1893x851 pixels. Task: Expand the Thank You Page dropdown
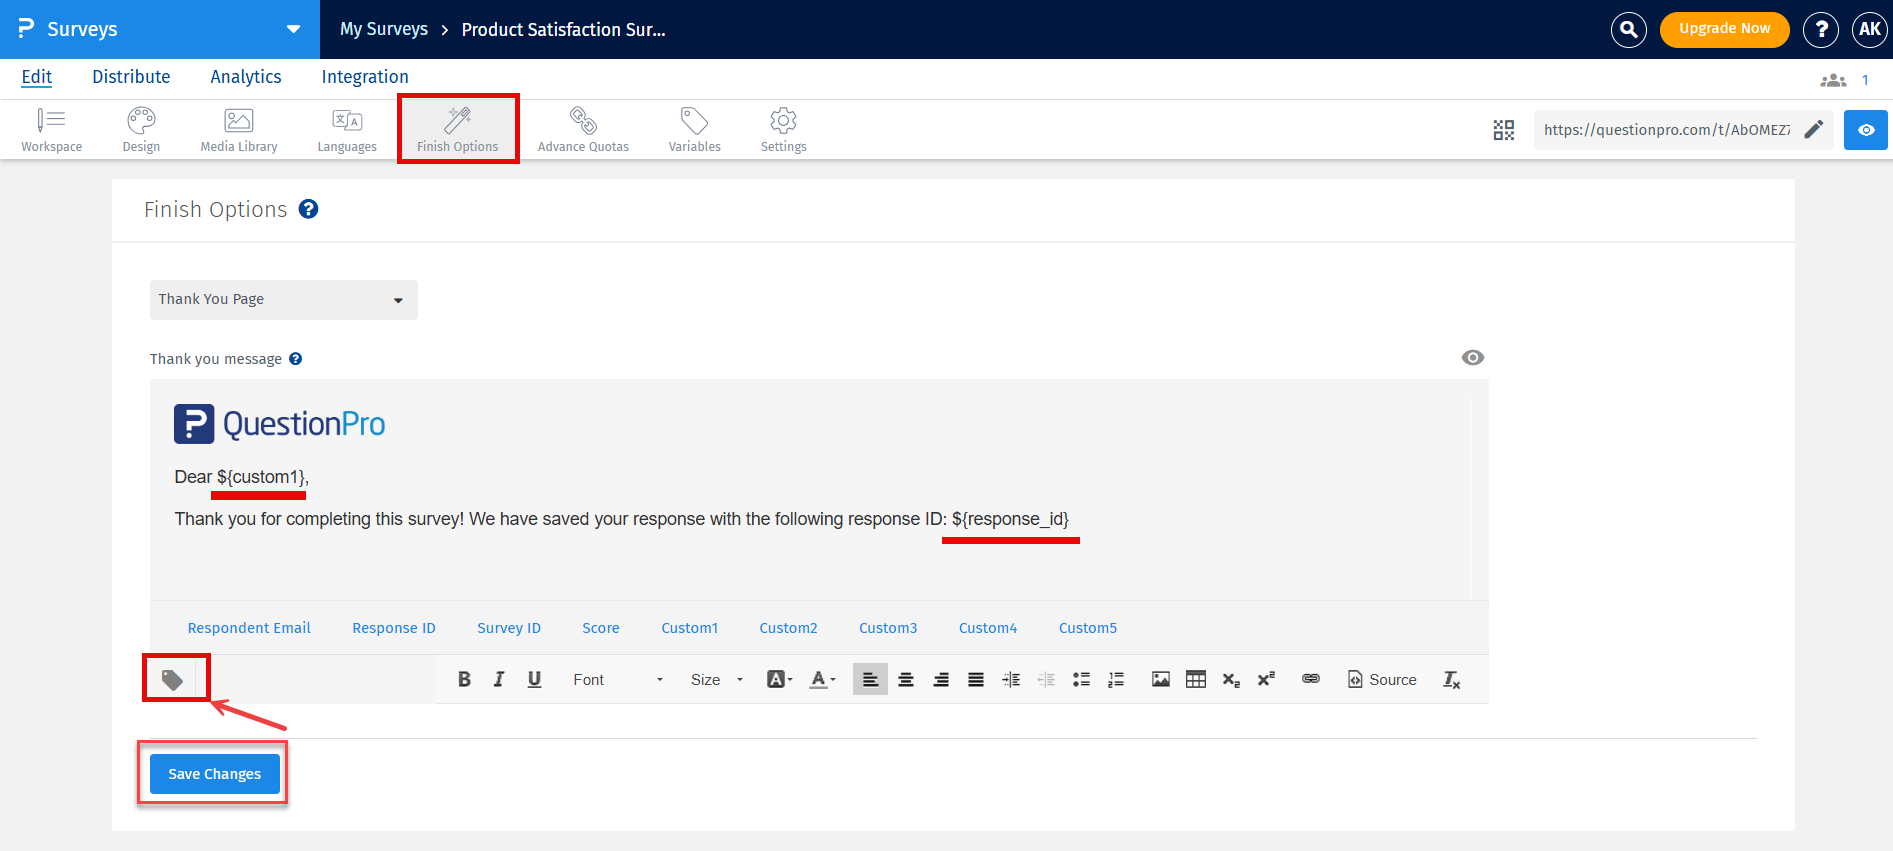click(x=283, y=300)
